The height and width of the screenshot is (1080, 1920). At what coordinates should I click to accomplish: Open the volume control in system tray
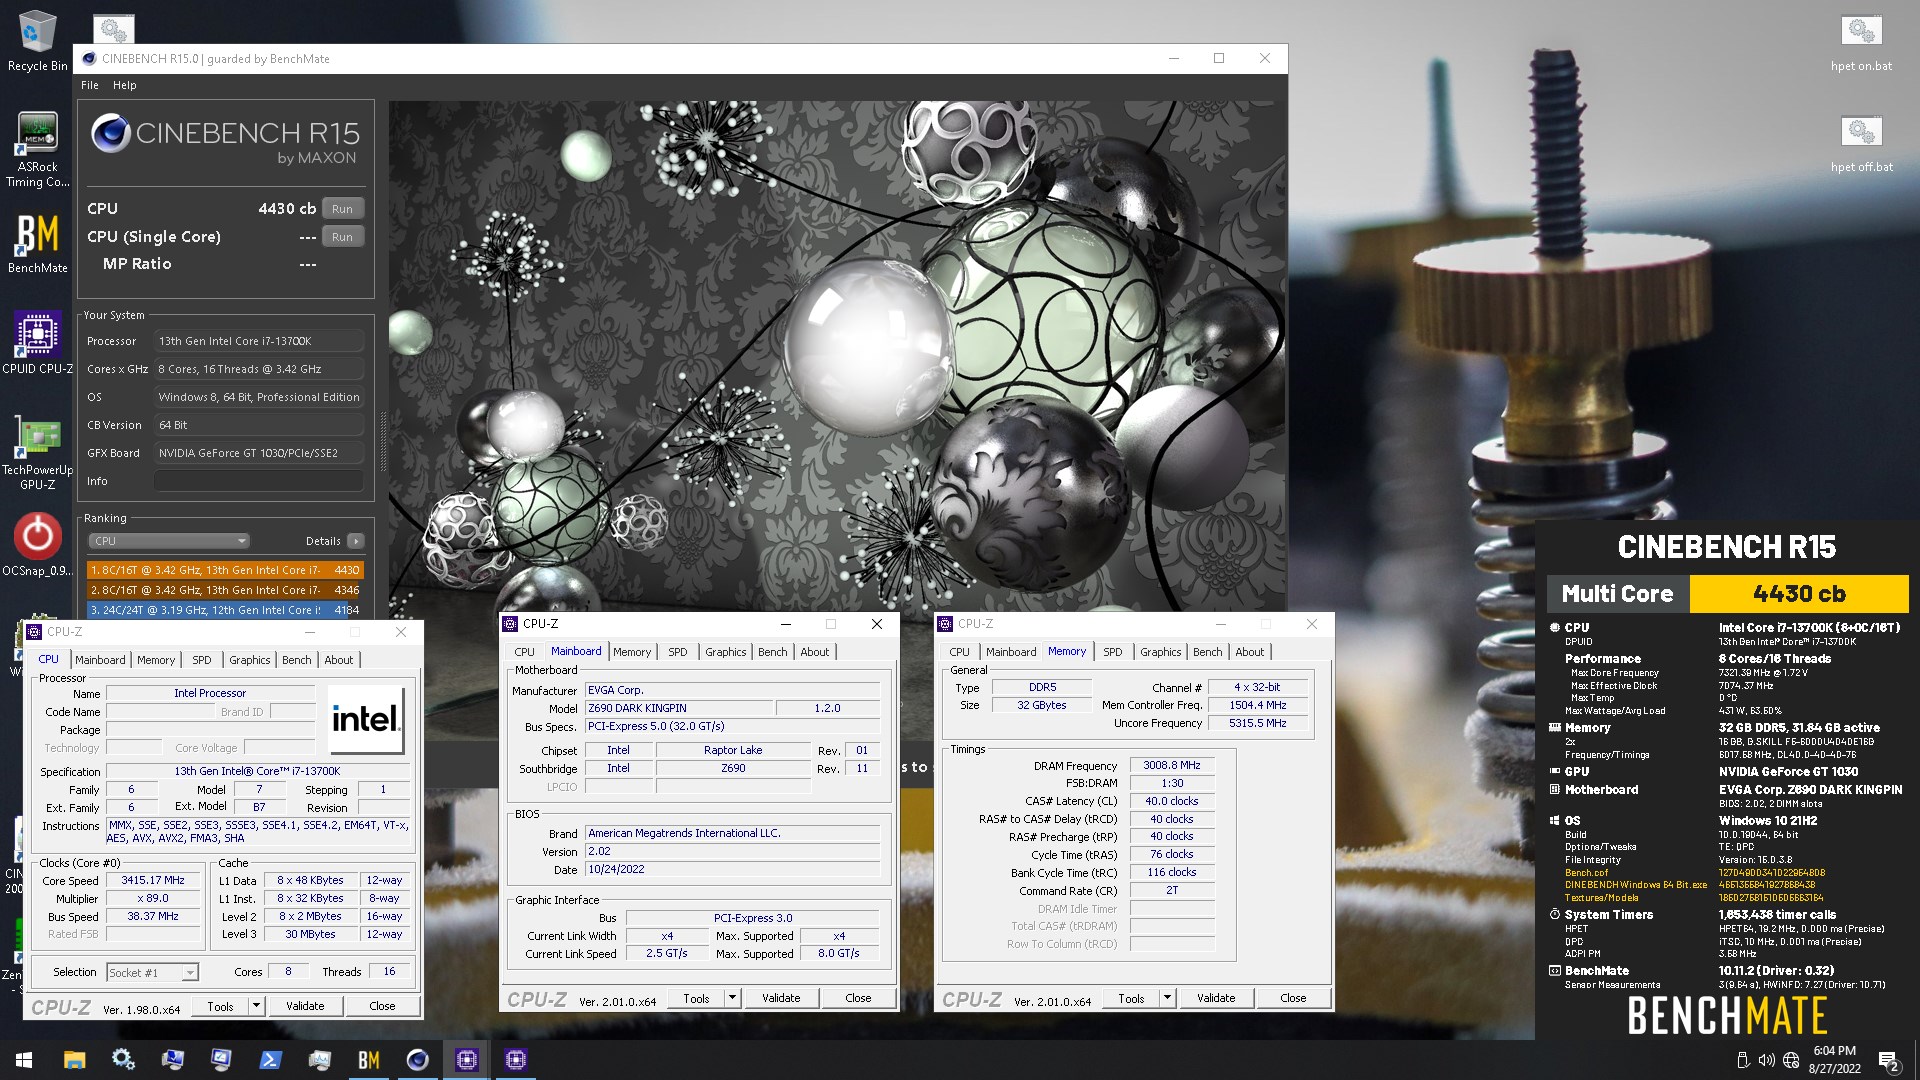1766,1060
